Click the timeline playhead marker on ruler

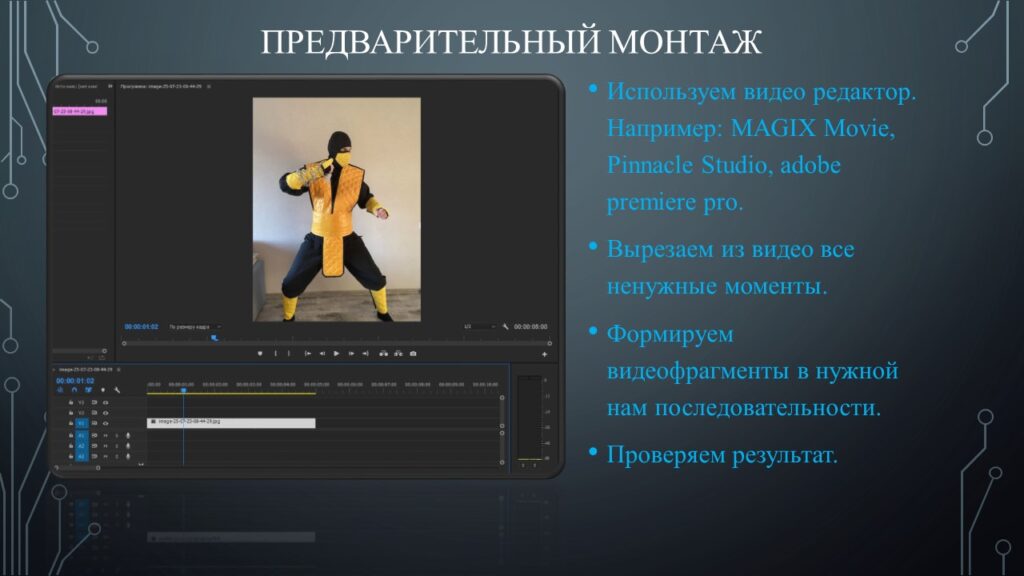point(184,390)
